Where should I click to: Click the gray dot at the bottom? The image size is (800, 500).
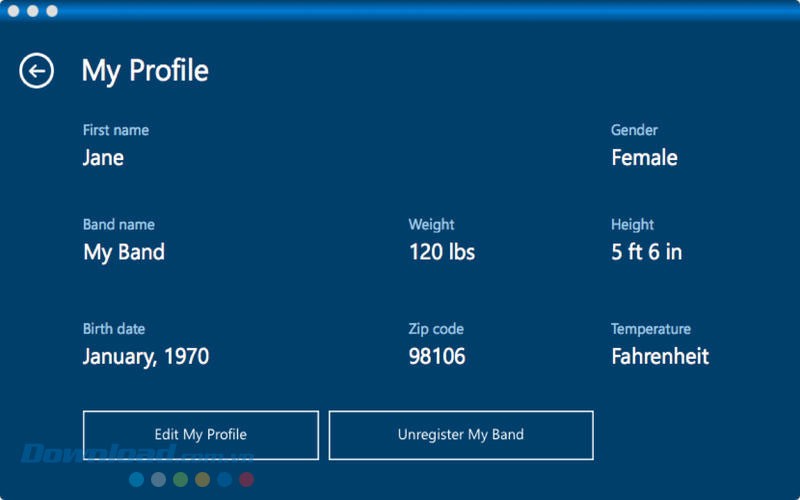pos(158,480)
